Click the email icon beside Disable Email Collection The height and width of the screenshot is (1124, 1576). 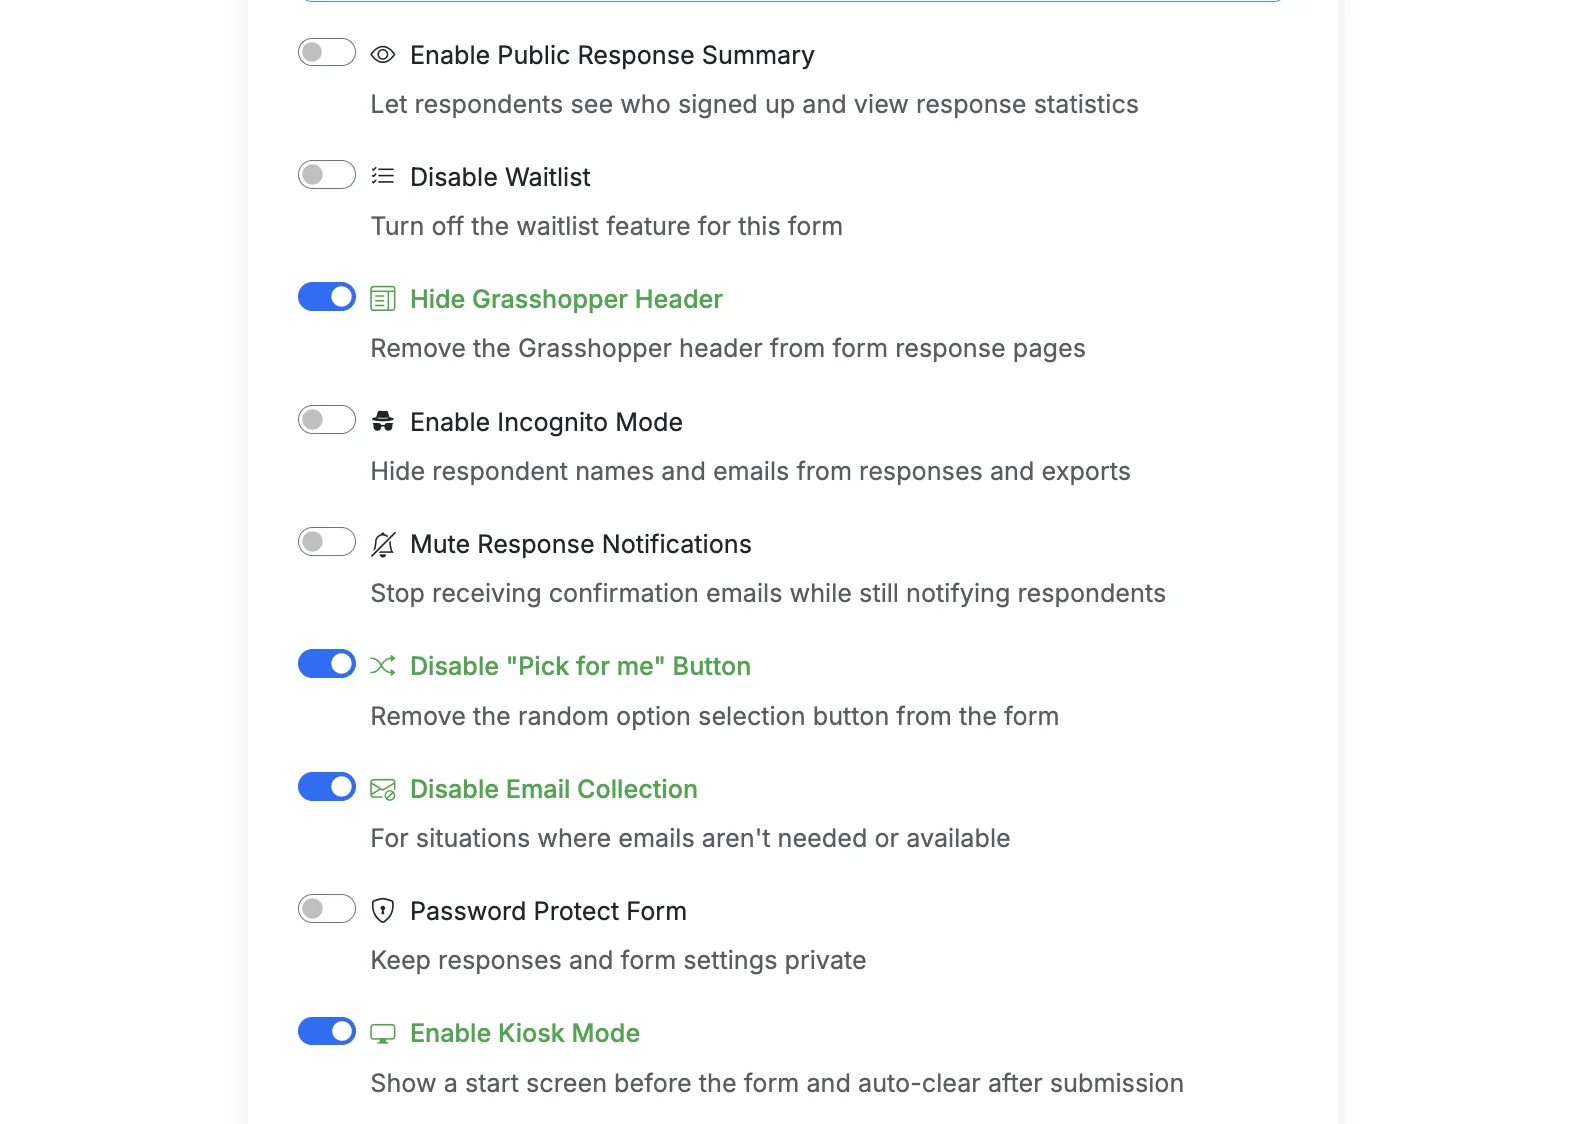[383, 789]
